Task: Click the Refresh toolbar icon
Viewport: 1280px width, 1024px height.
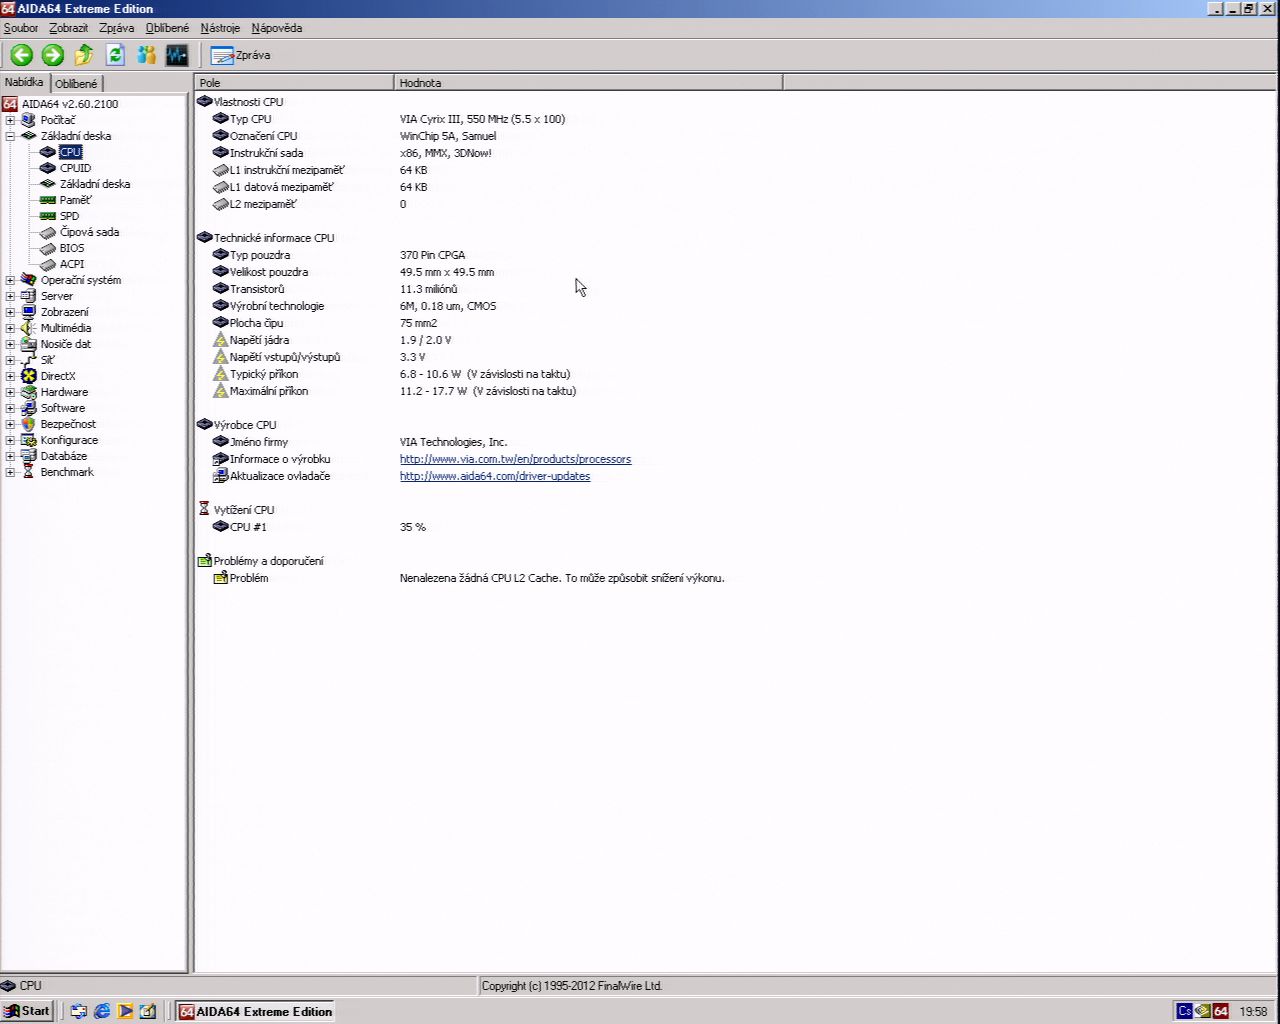Action: point(115,55)
